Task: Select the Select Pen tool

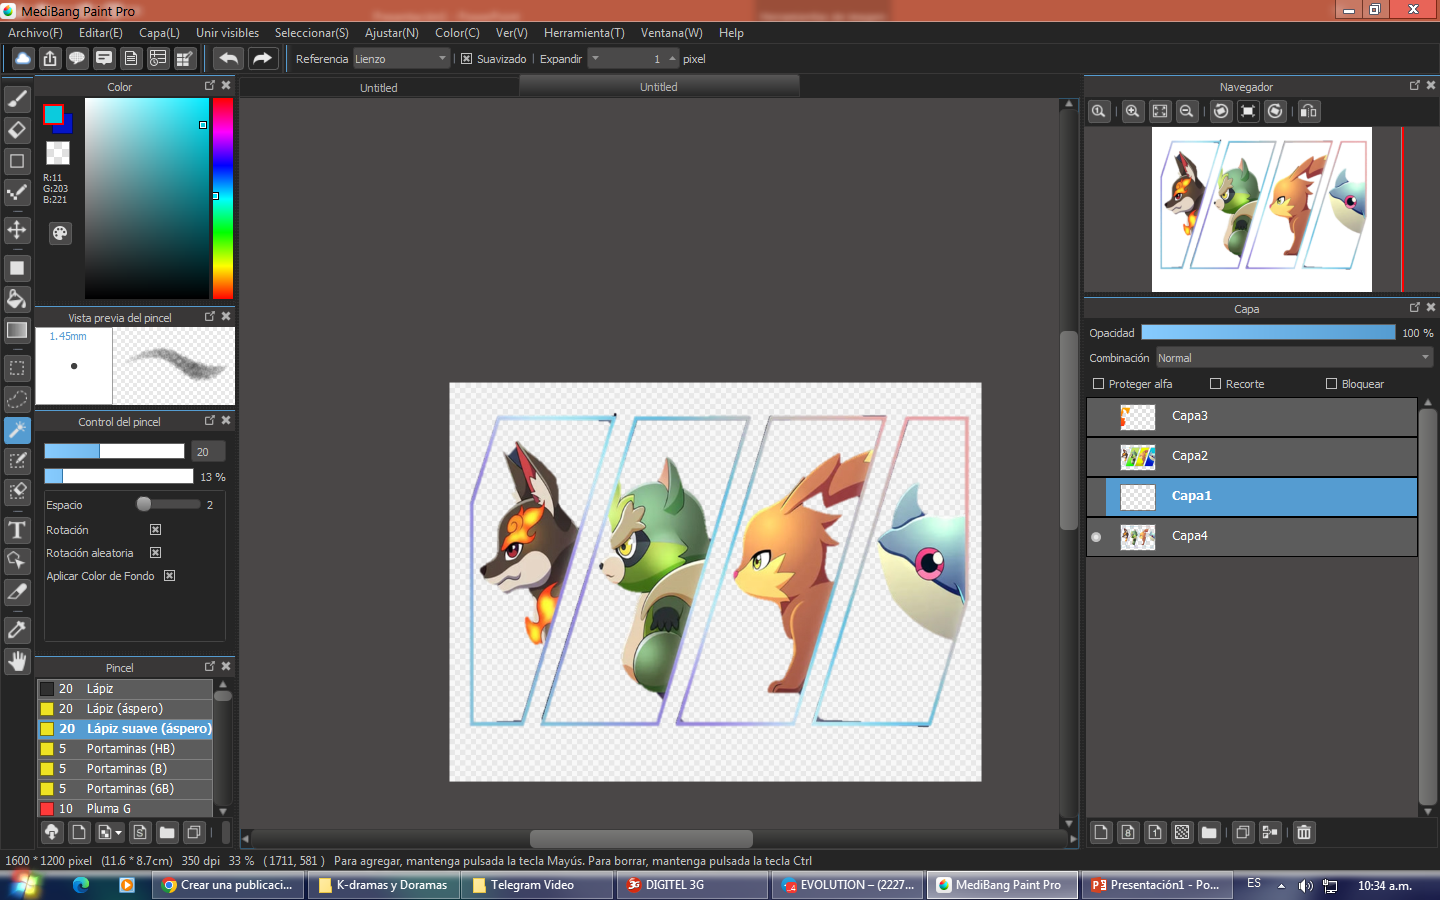Action: (x=17, y=461)
